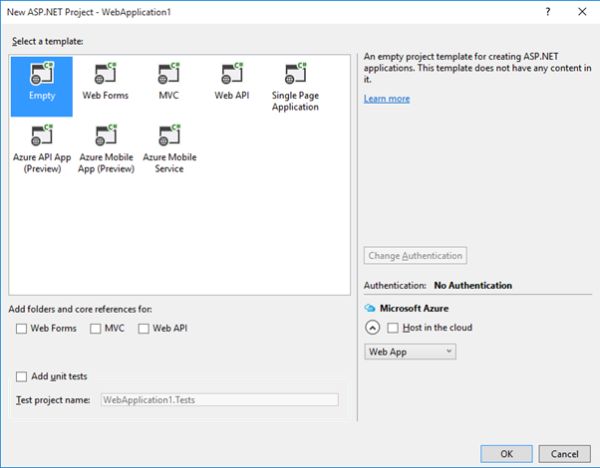Confirm with the OK button

(x=506, y=454)
